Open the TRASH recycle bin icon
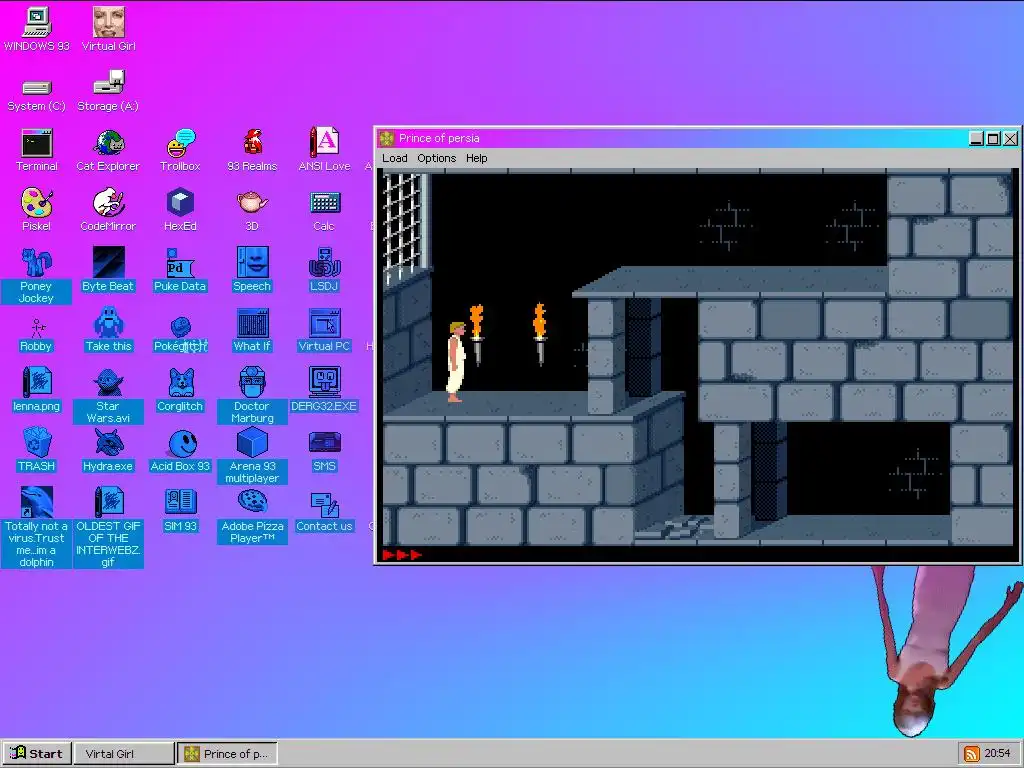This screenshot has width=1024, height=768. (37, 450)
